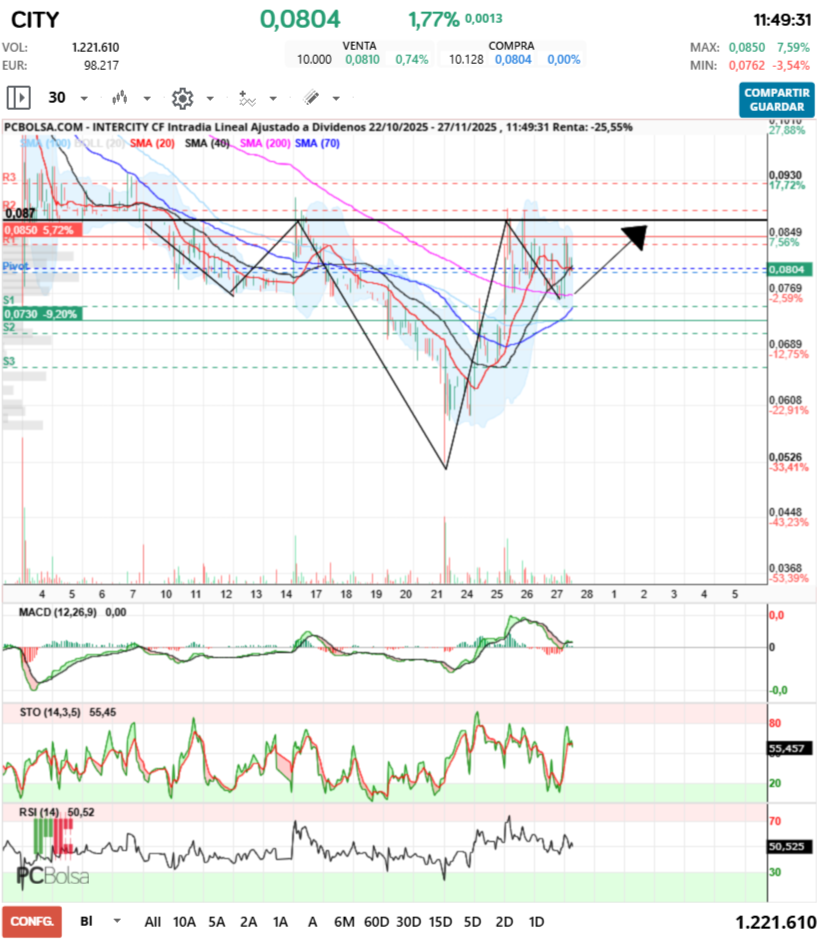
Task: Select the A time range
Action: click(312, 922)
